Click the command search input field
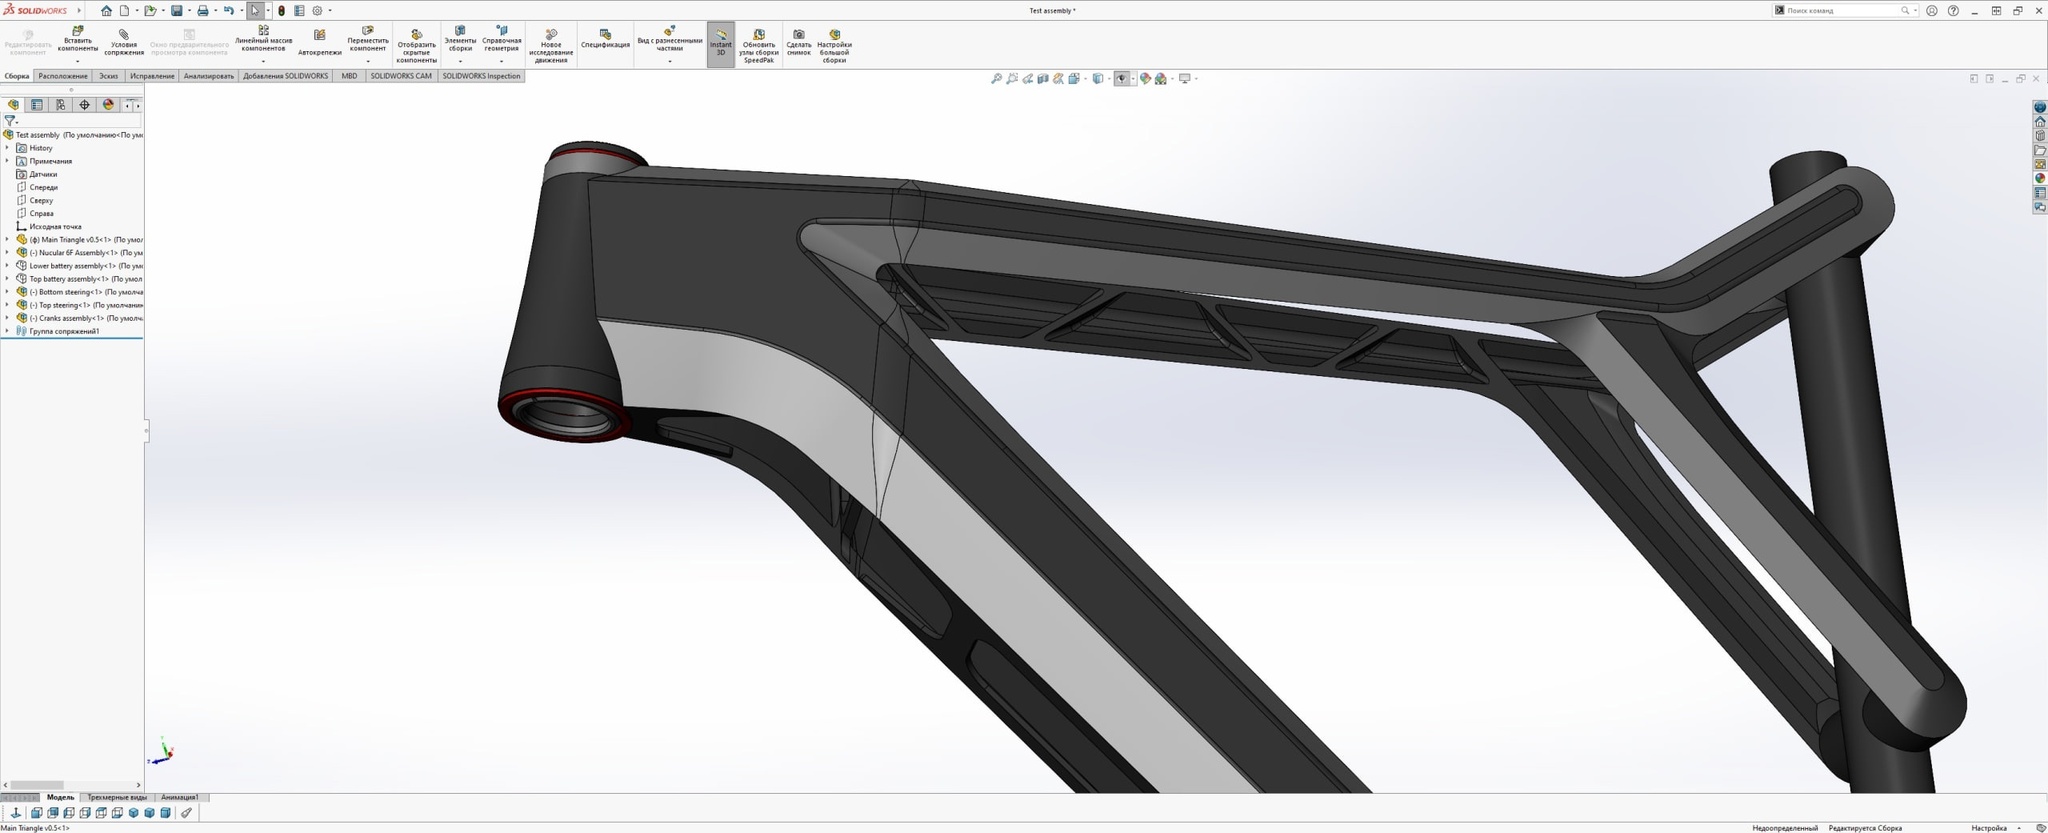 (x=1841, y=11)
